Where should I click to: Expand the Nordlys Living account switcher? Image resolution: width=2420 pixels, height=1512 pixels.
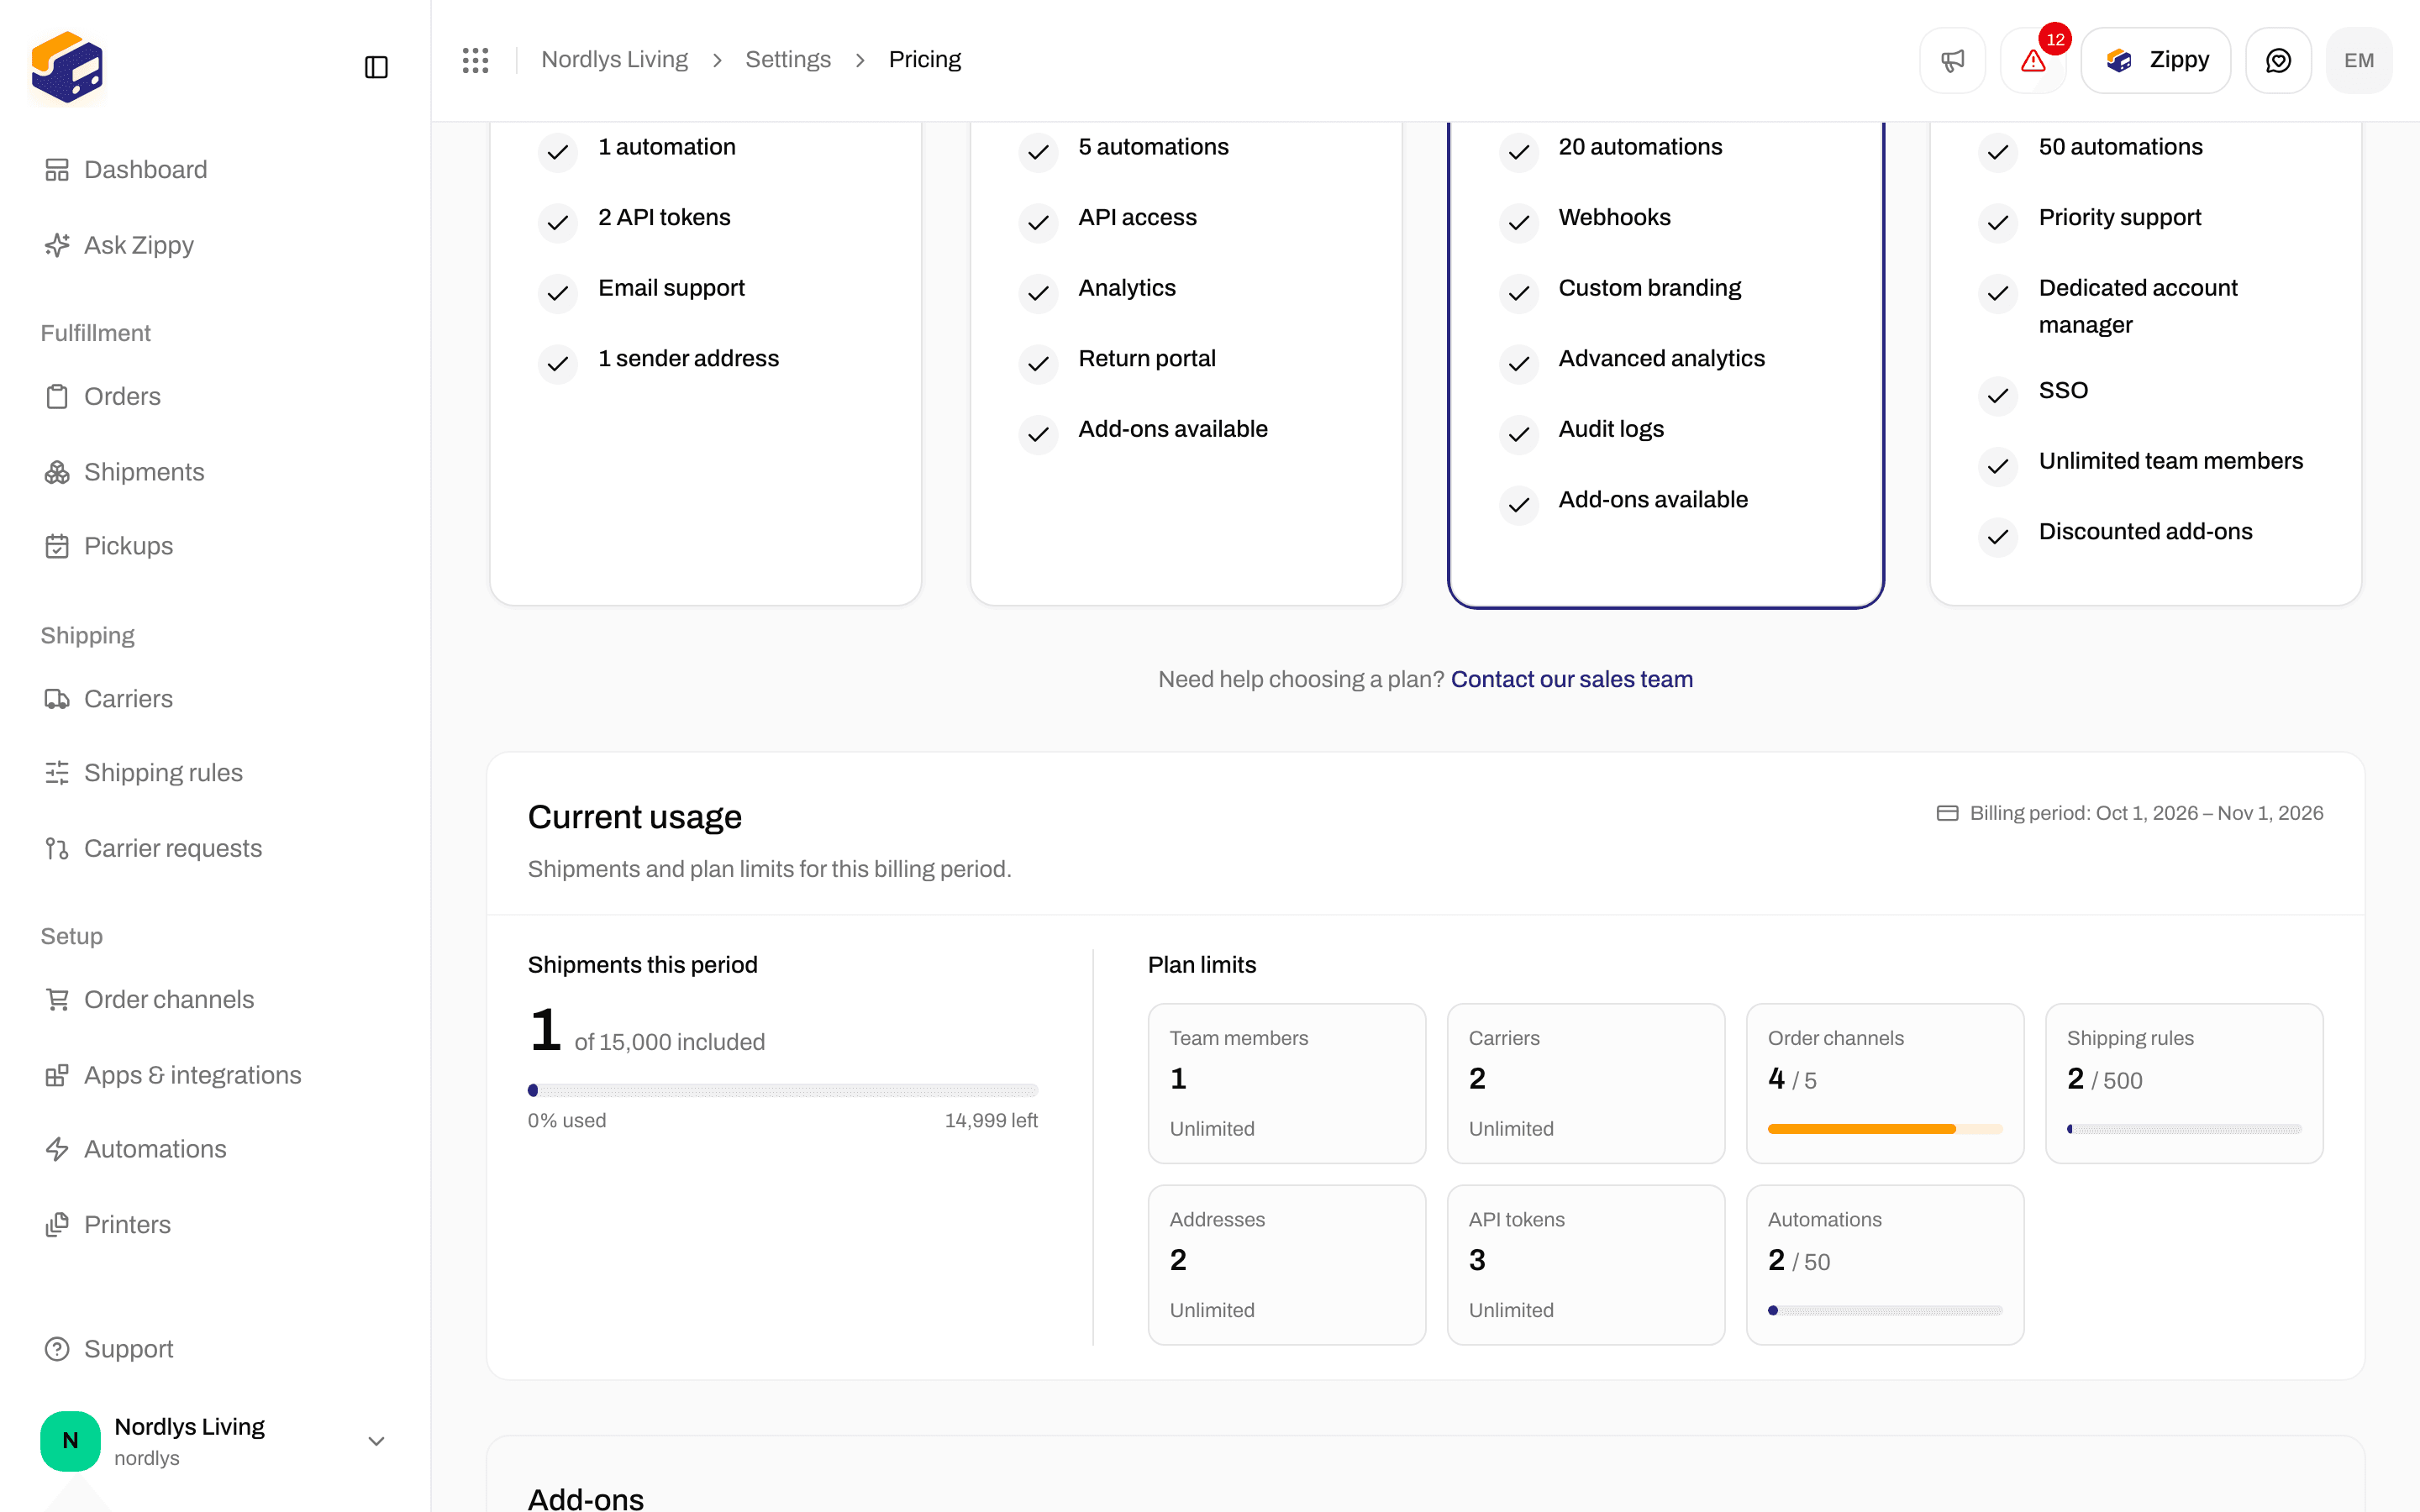pos(214,1441)
